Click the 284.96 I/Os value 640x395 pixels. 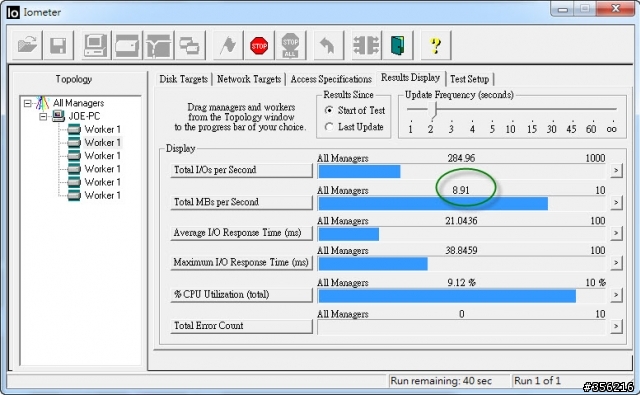click(461, 158)
